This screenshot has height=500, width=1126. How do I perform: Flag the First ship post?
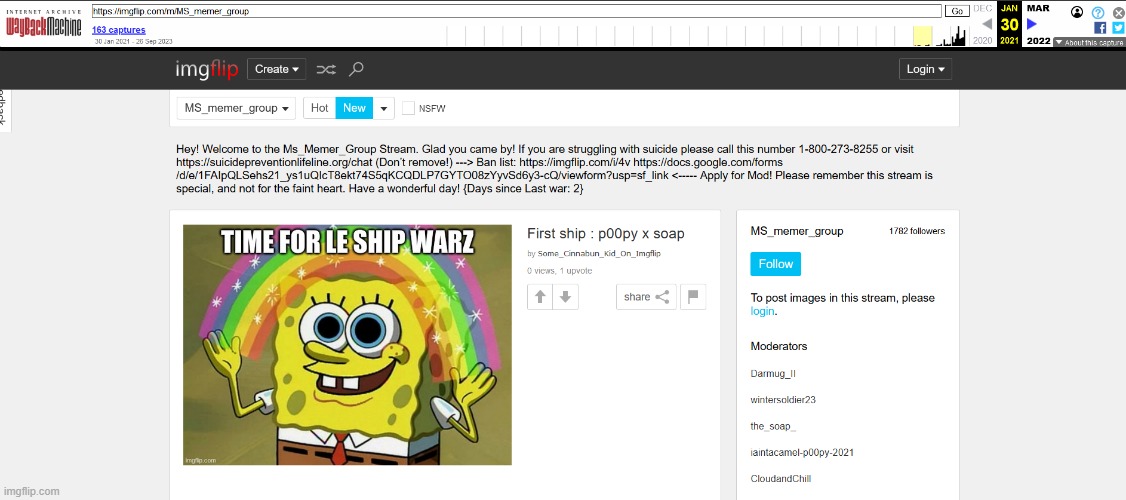click(x=693, y=297)
